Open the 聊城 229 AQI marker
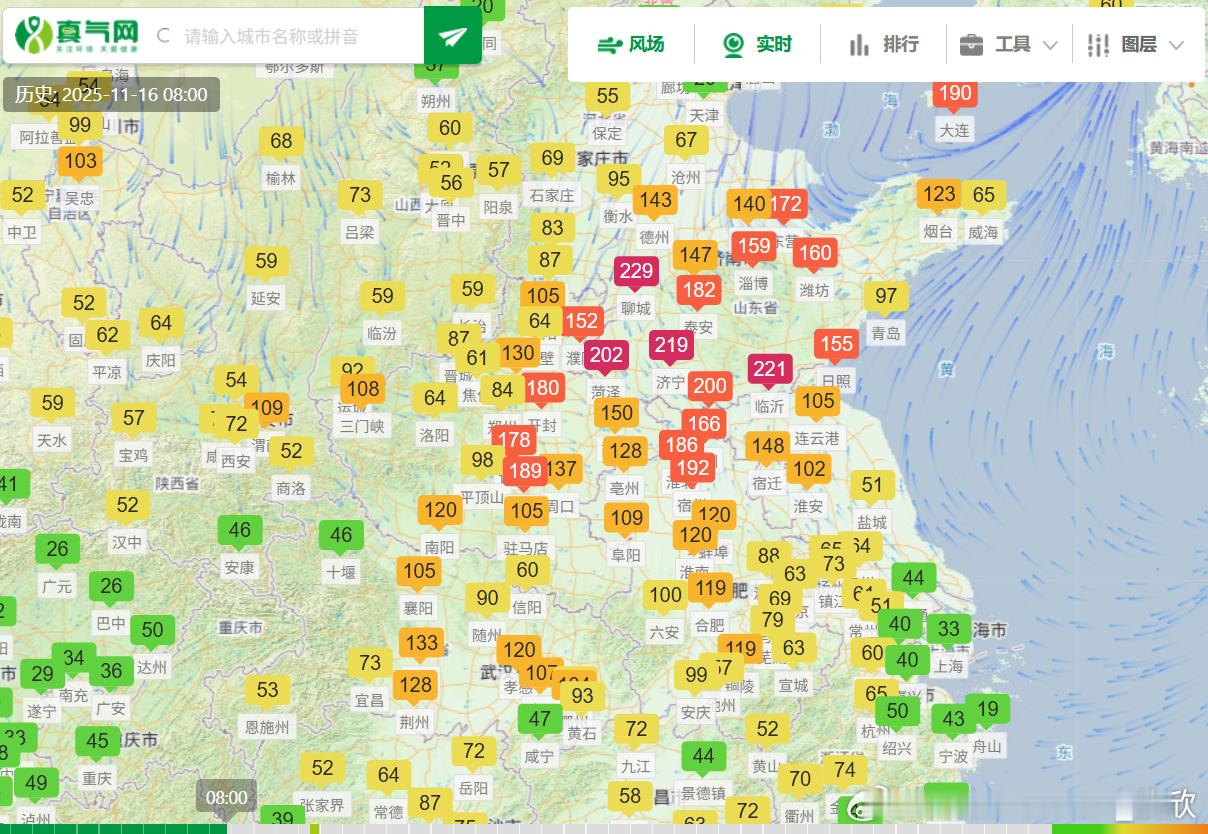1208x834 pixels. (636, 273)
